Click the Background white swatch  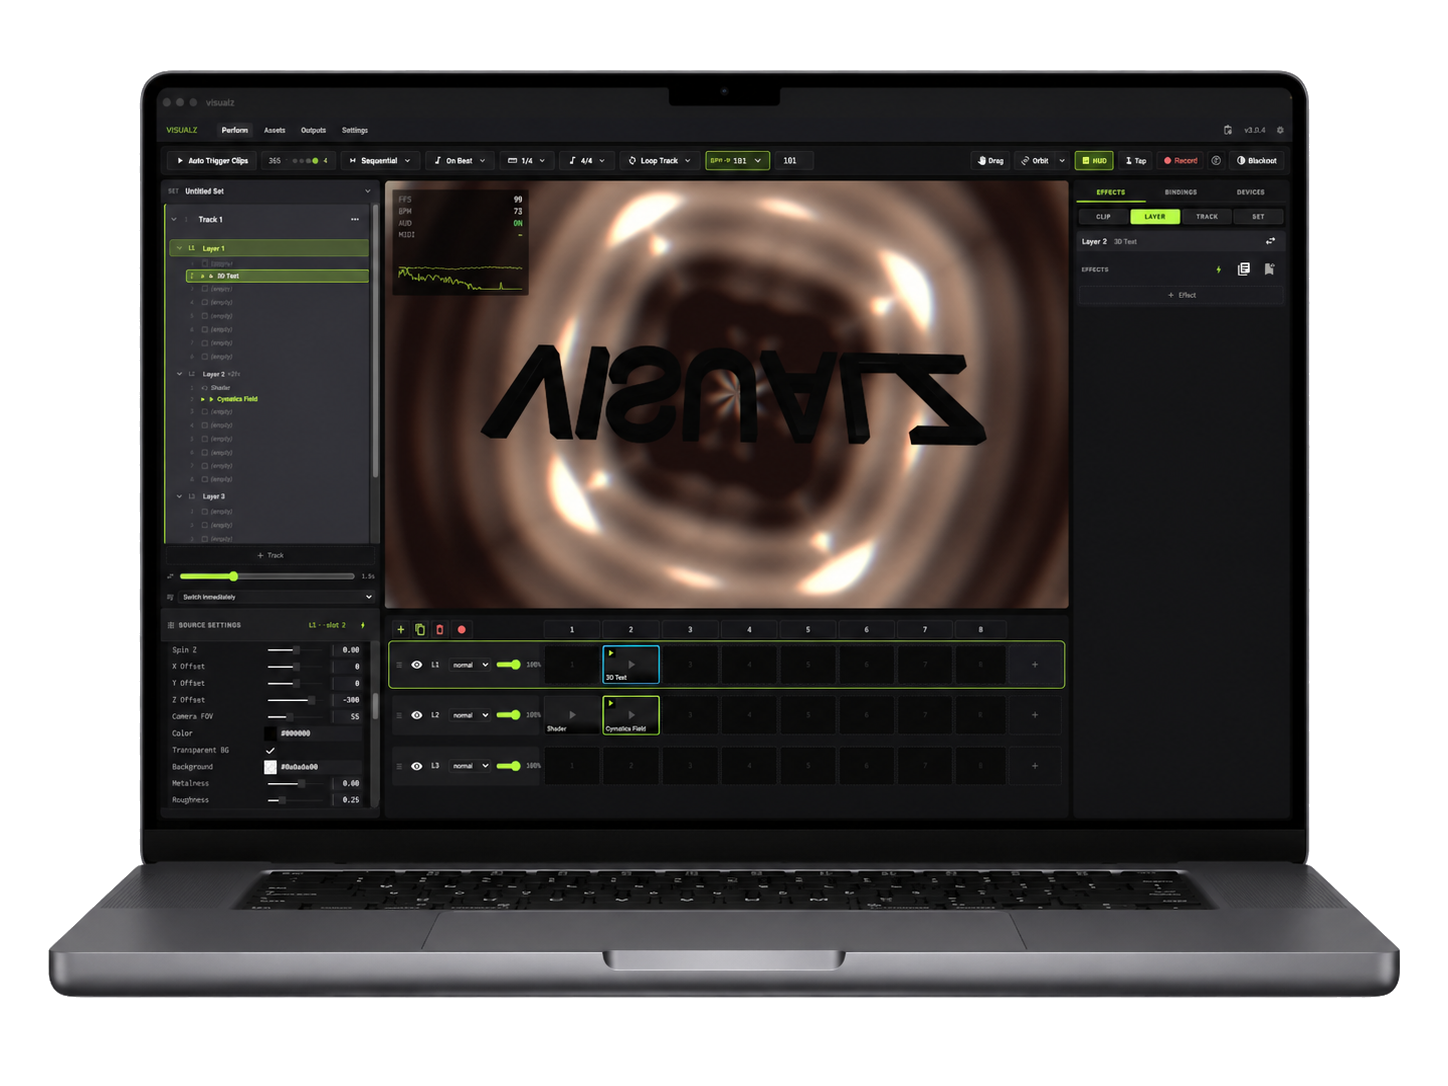point(270,767)
